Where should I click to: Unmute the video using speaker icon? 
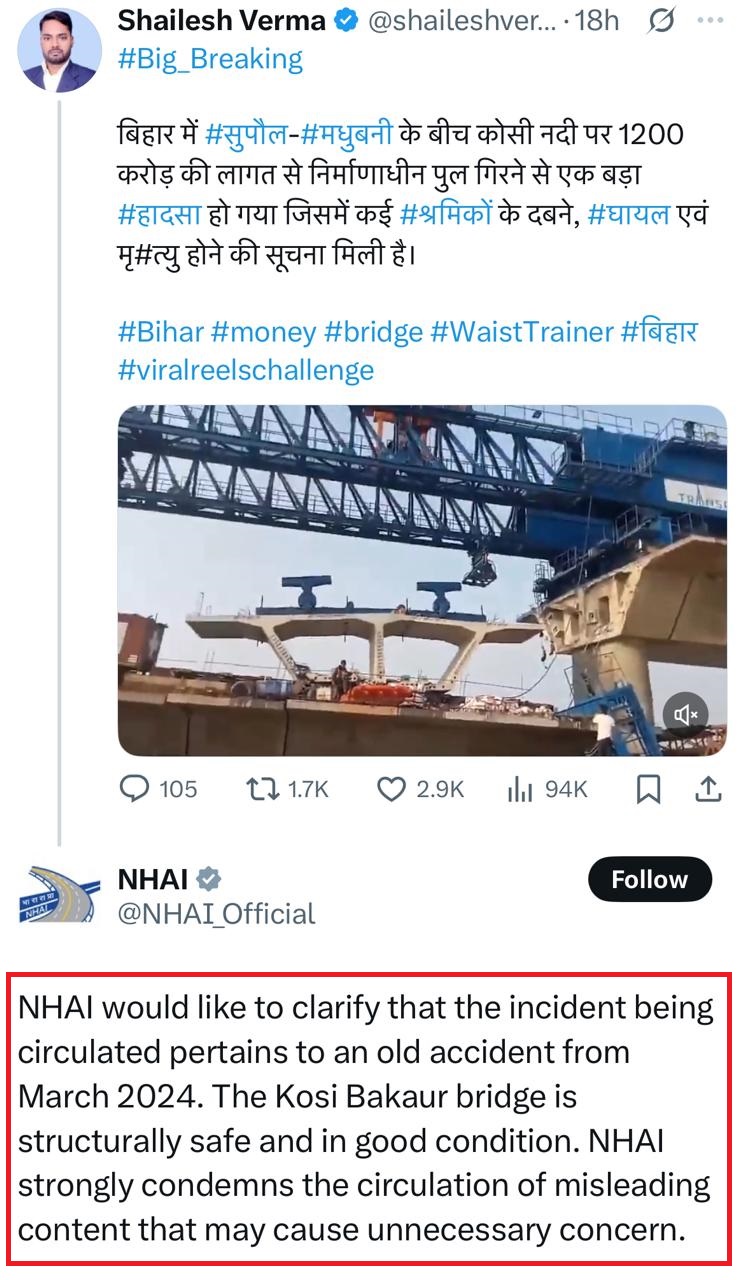pos(686,715)
